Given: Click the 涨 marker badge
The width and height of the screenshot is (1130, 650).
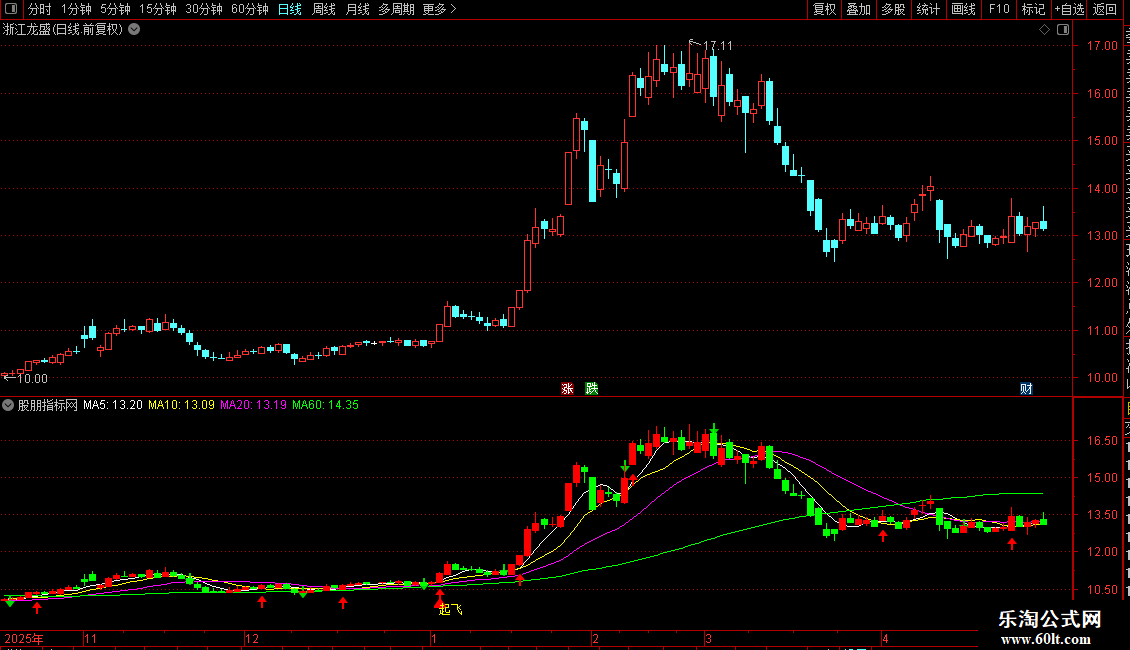Looking at the screenshot, I should [567, 388].
